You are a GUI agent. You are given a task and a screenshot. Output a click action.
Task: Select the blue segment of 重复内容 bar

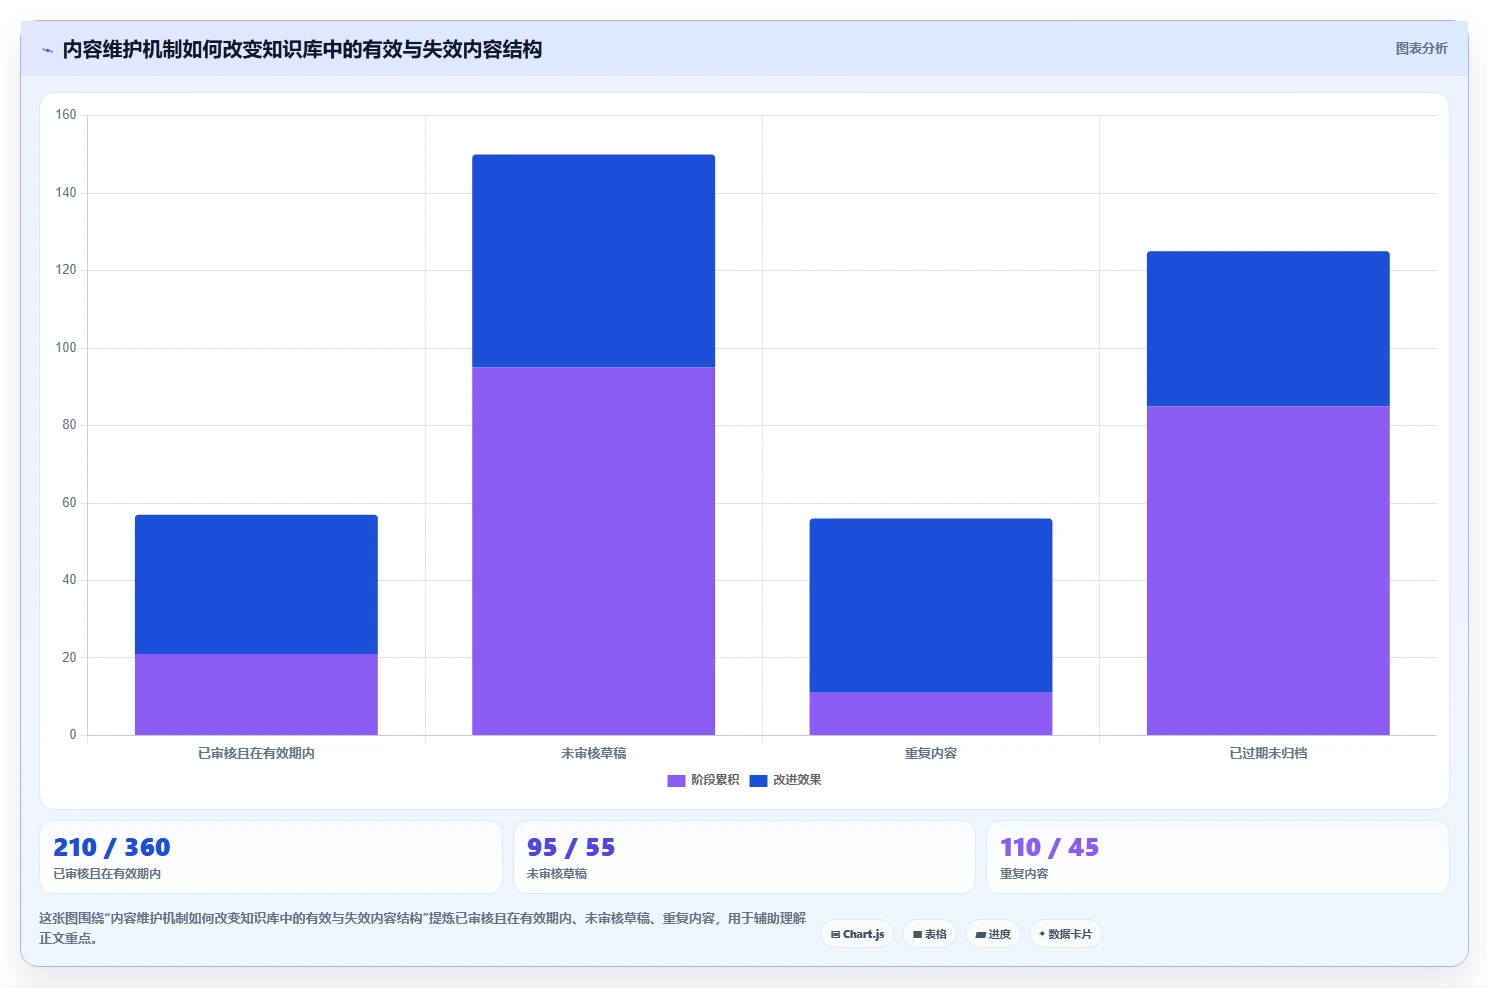930,605
